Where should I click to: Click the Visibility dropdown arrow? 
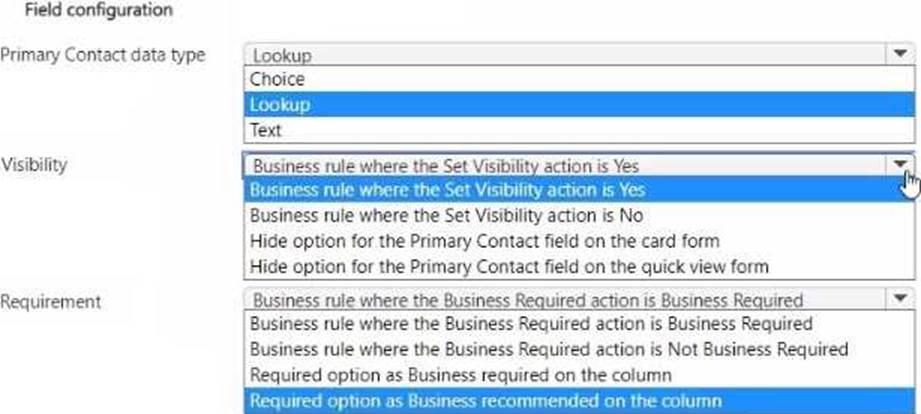click(x=900, y=165)
